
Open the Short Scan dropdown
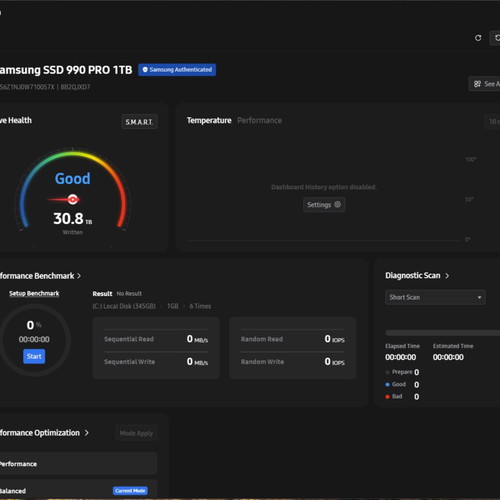tap(435, 297)
